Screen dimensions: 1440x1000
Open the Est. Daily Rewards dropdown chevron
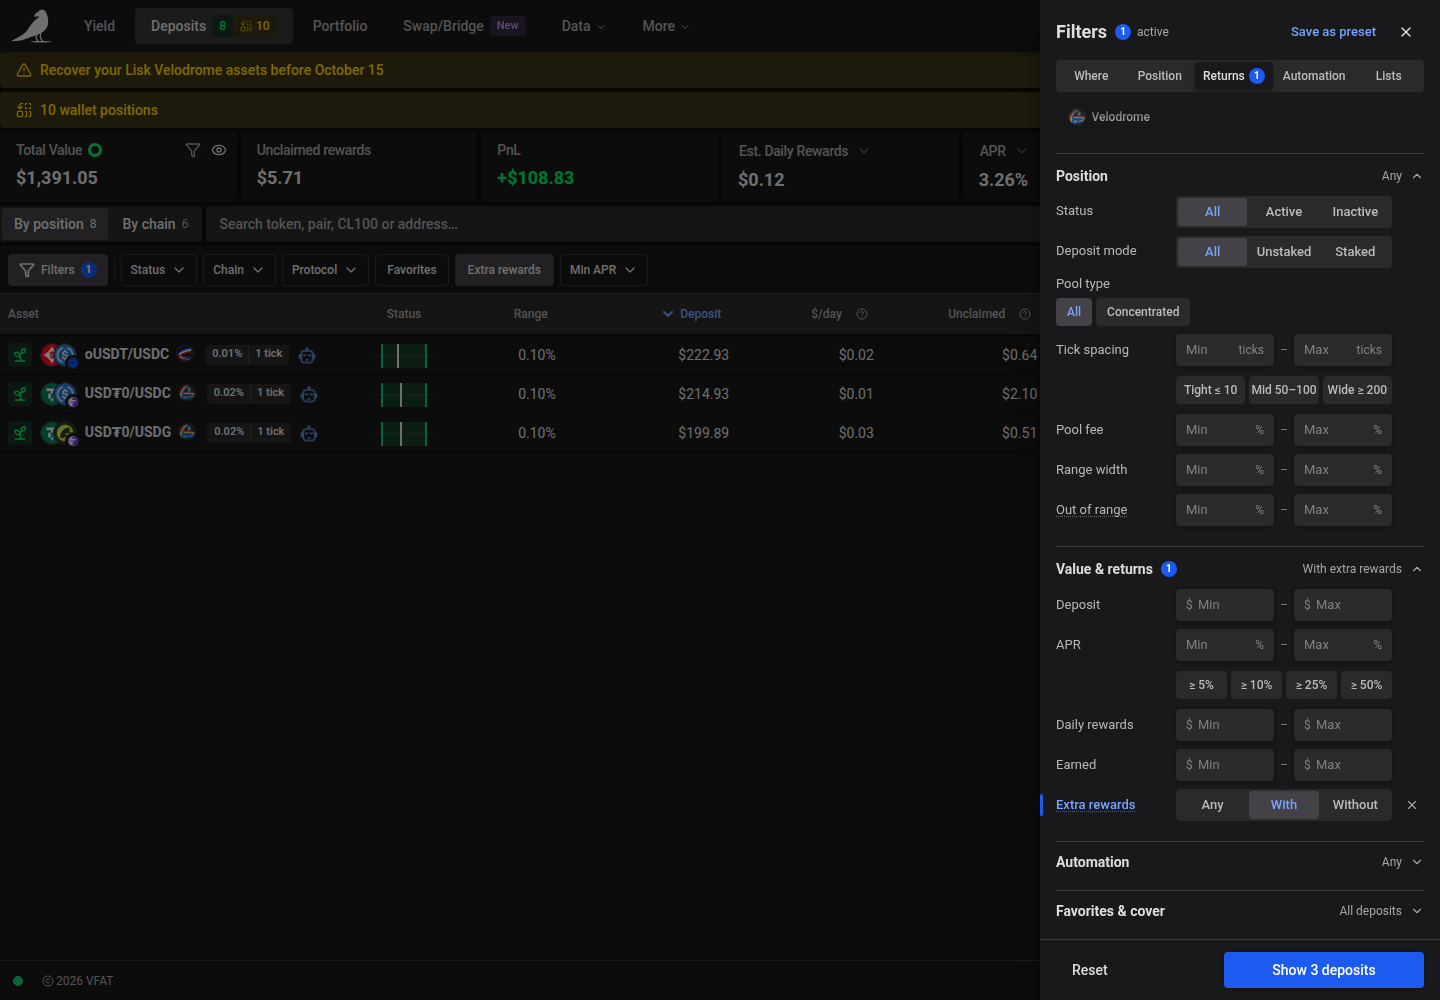[864, 151]
